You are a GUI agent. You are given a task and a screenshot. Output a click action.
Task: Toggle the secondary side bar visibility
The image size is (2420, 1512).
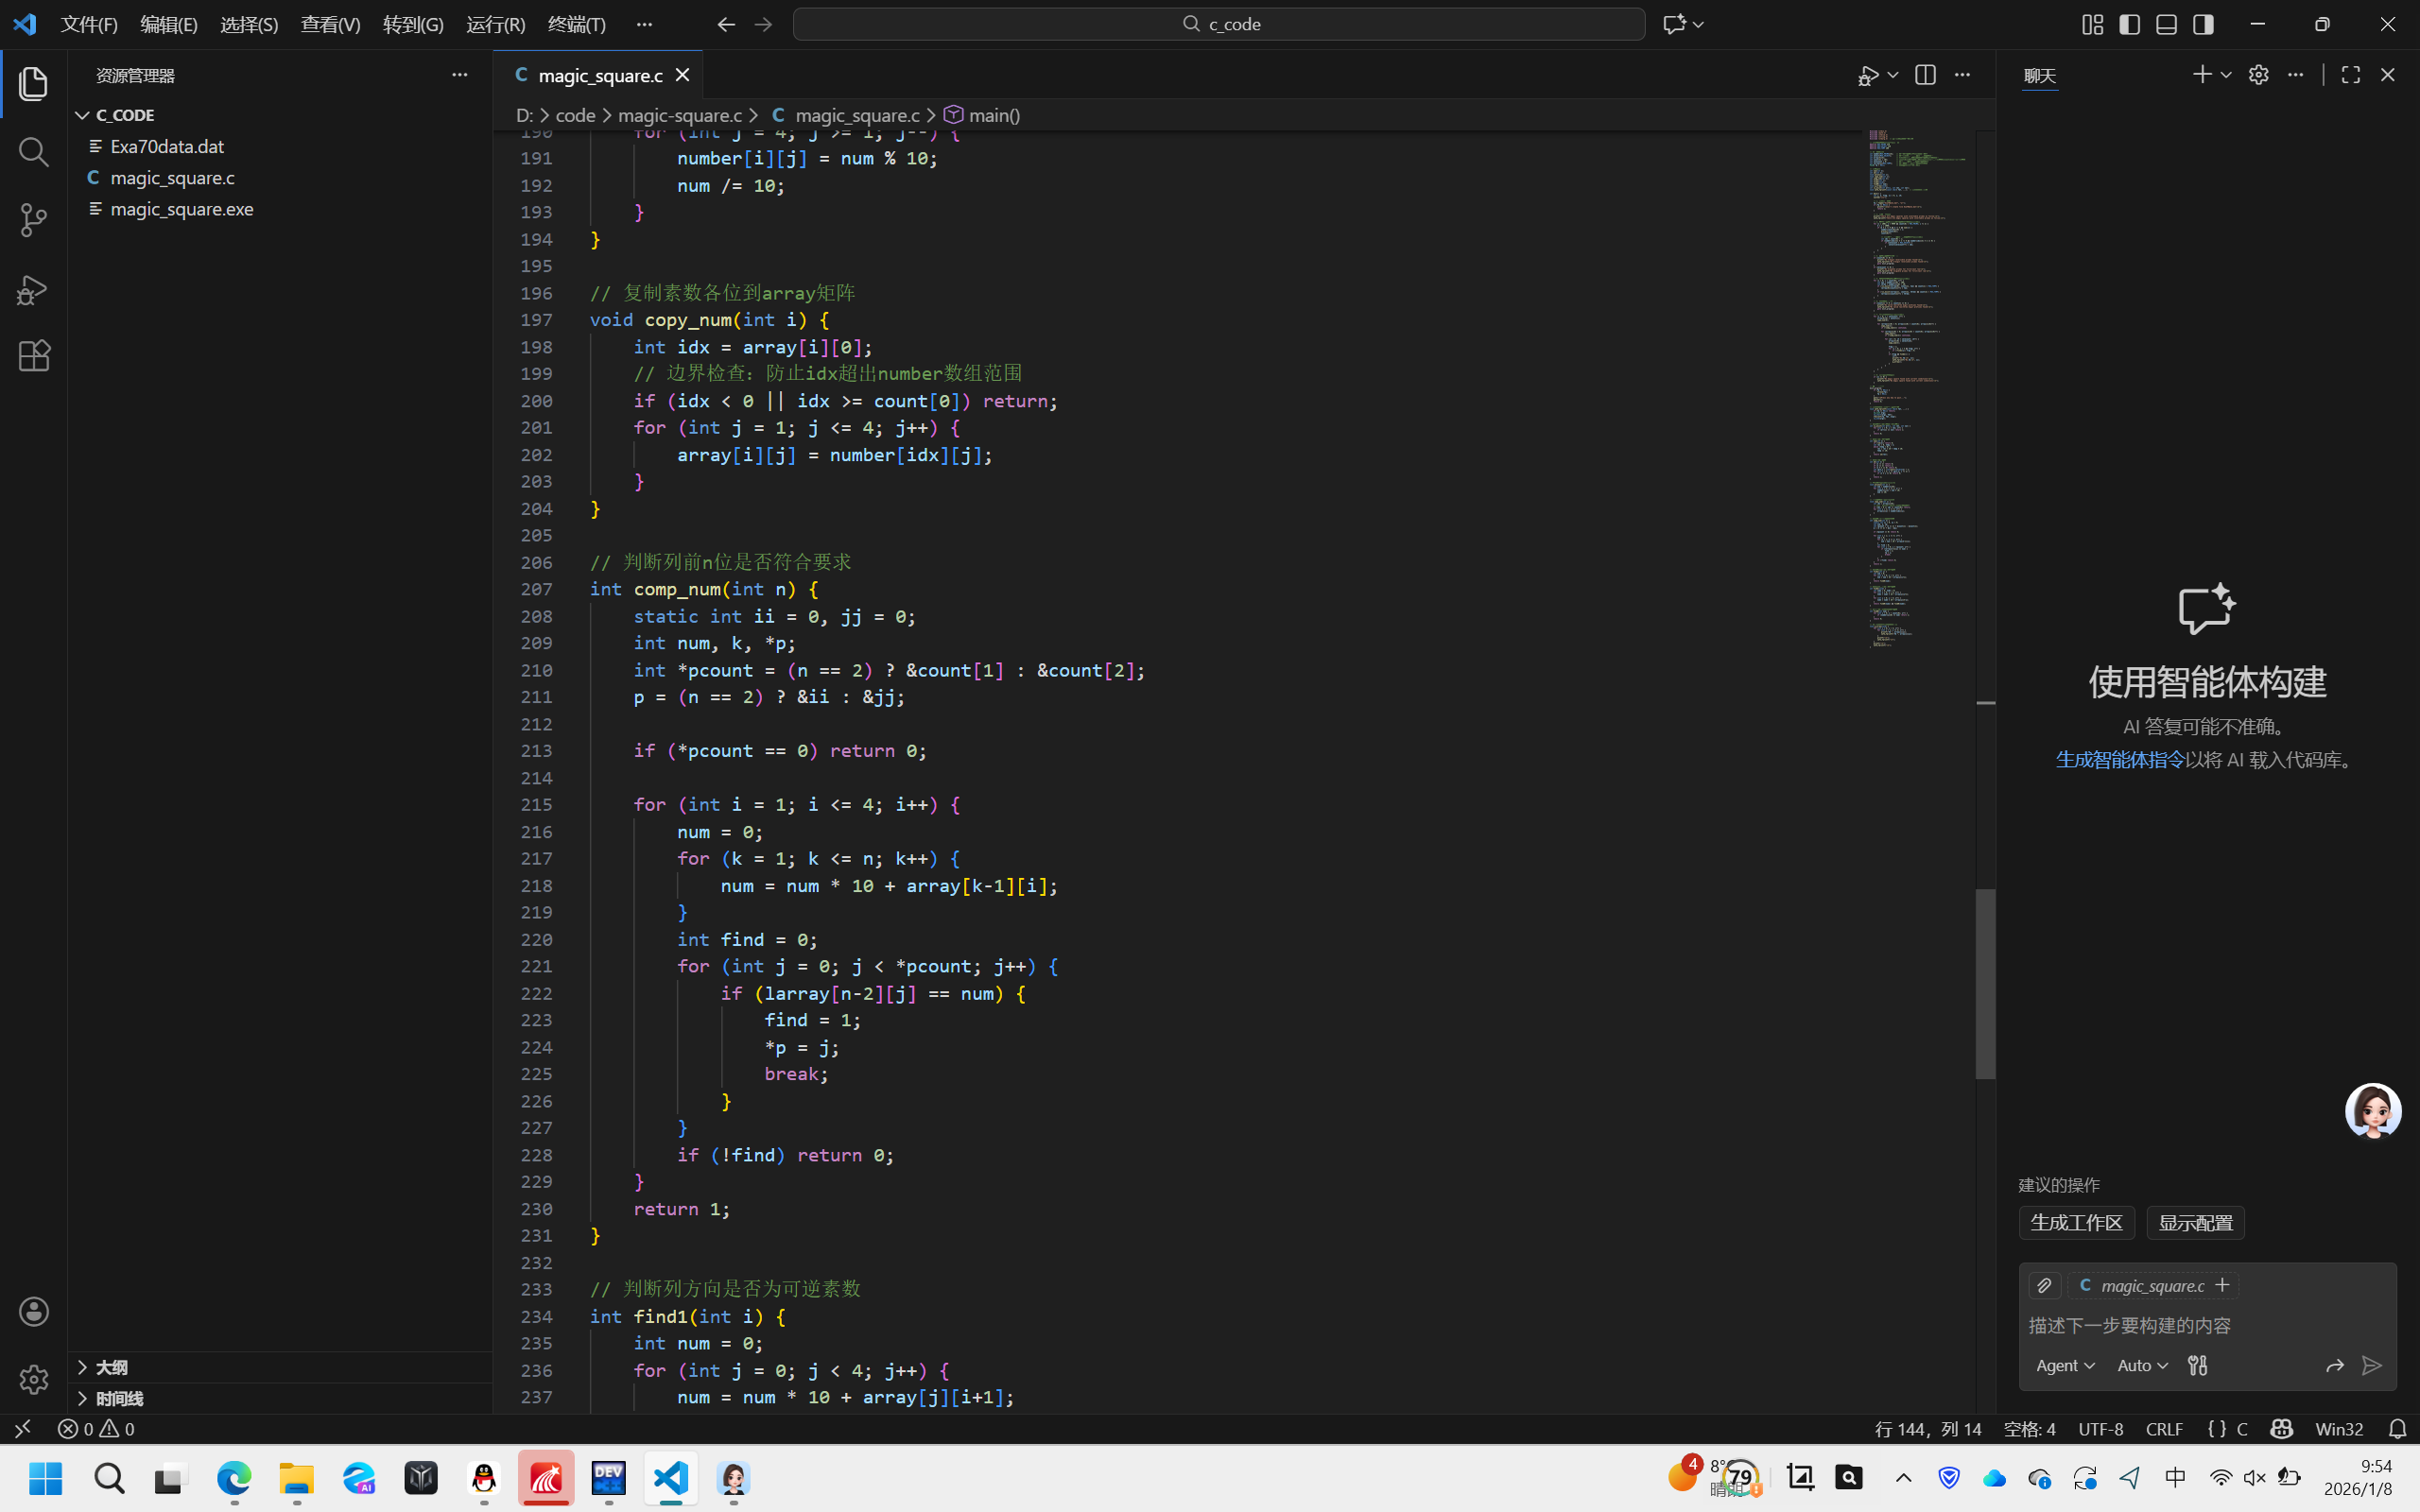point(2203,24)
